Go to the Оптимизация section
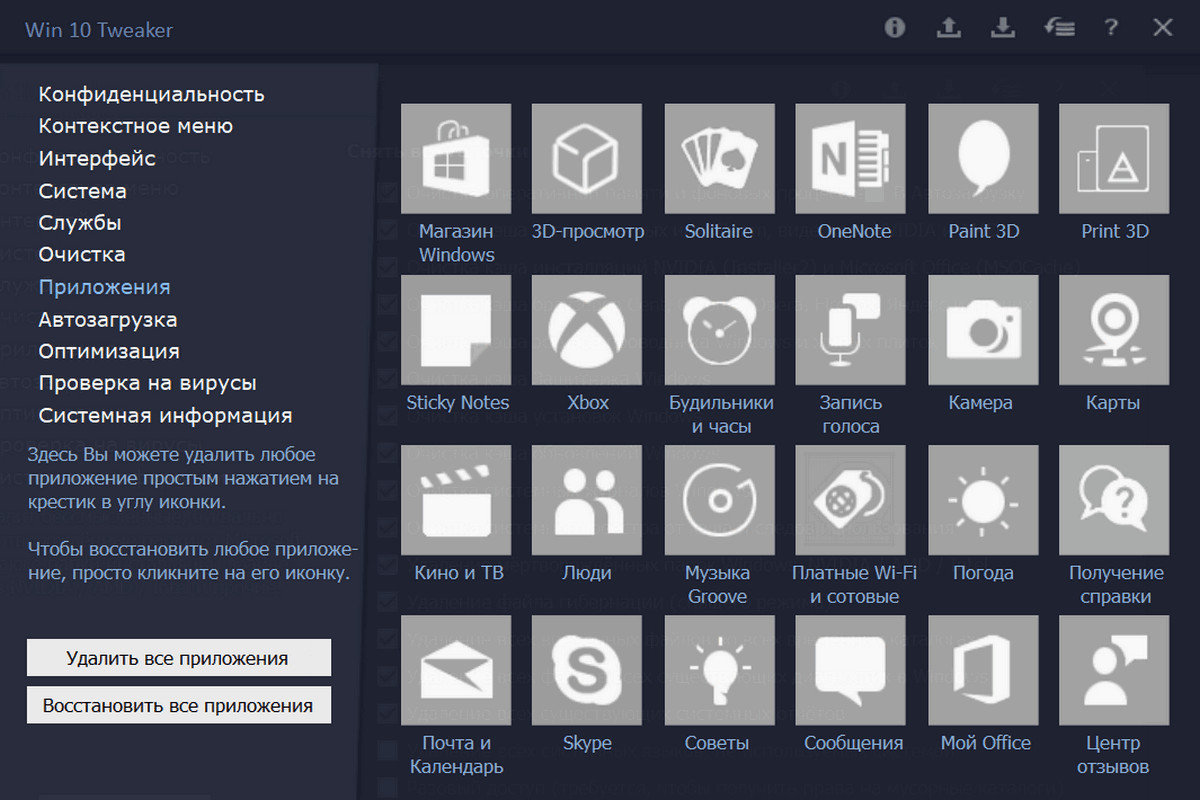 pos(109,351)
